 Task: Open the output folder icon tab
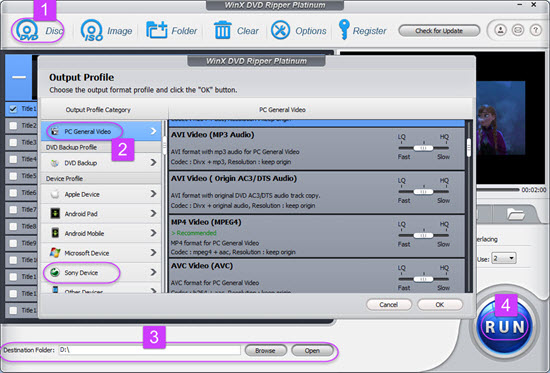tap(516, 214)
